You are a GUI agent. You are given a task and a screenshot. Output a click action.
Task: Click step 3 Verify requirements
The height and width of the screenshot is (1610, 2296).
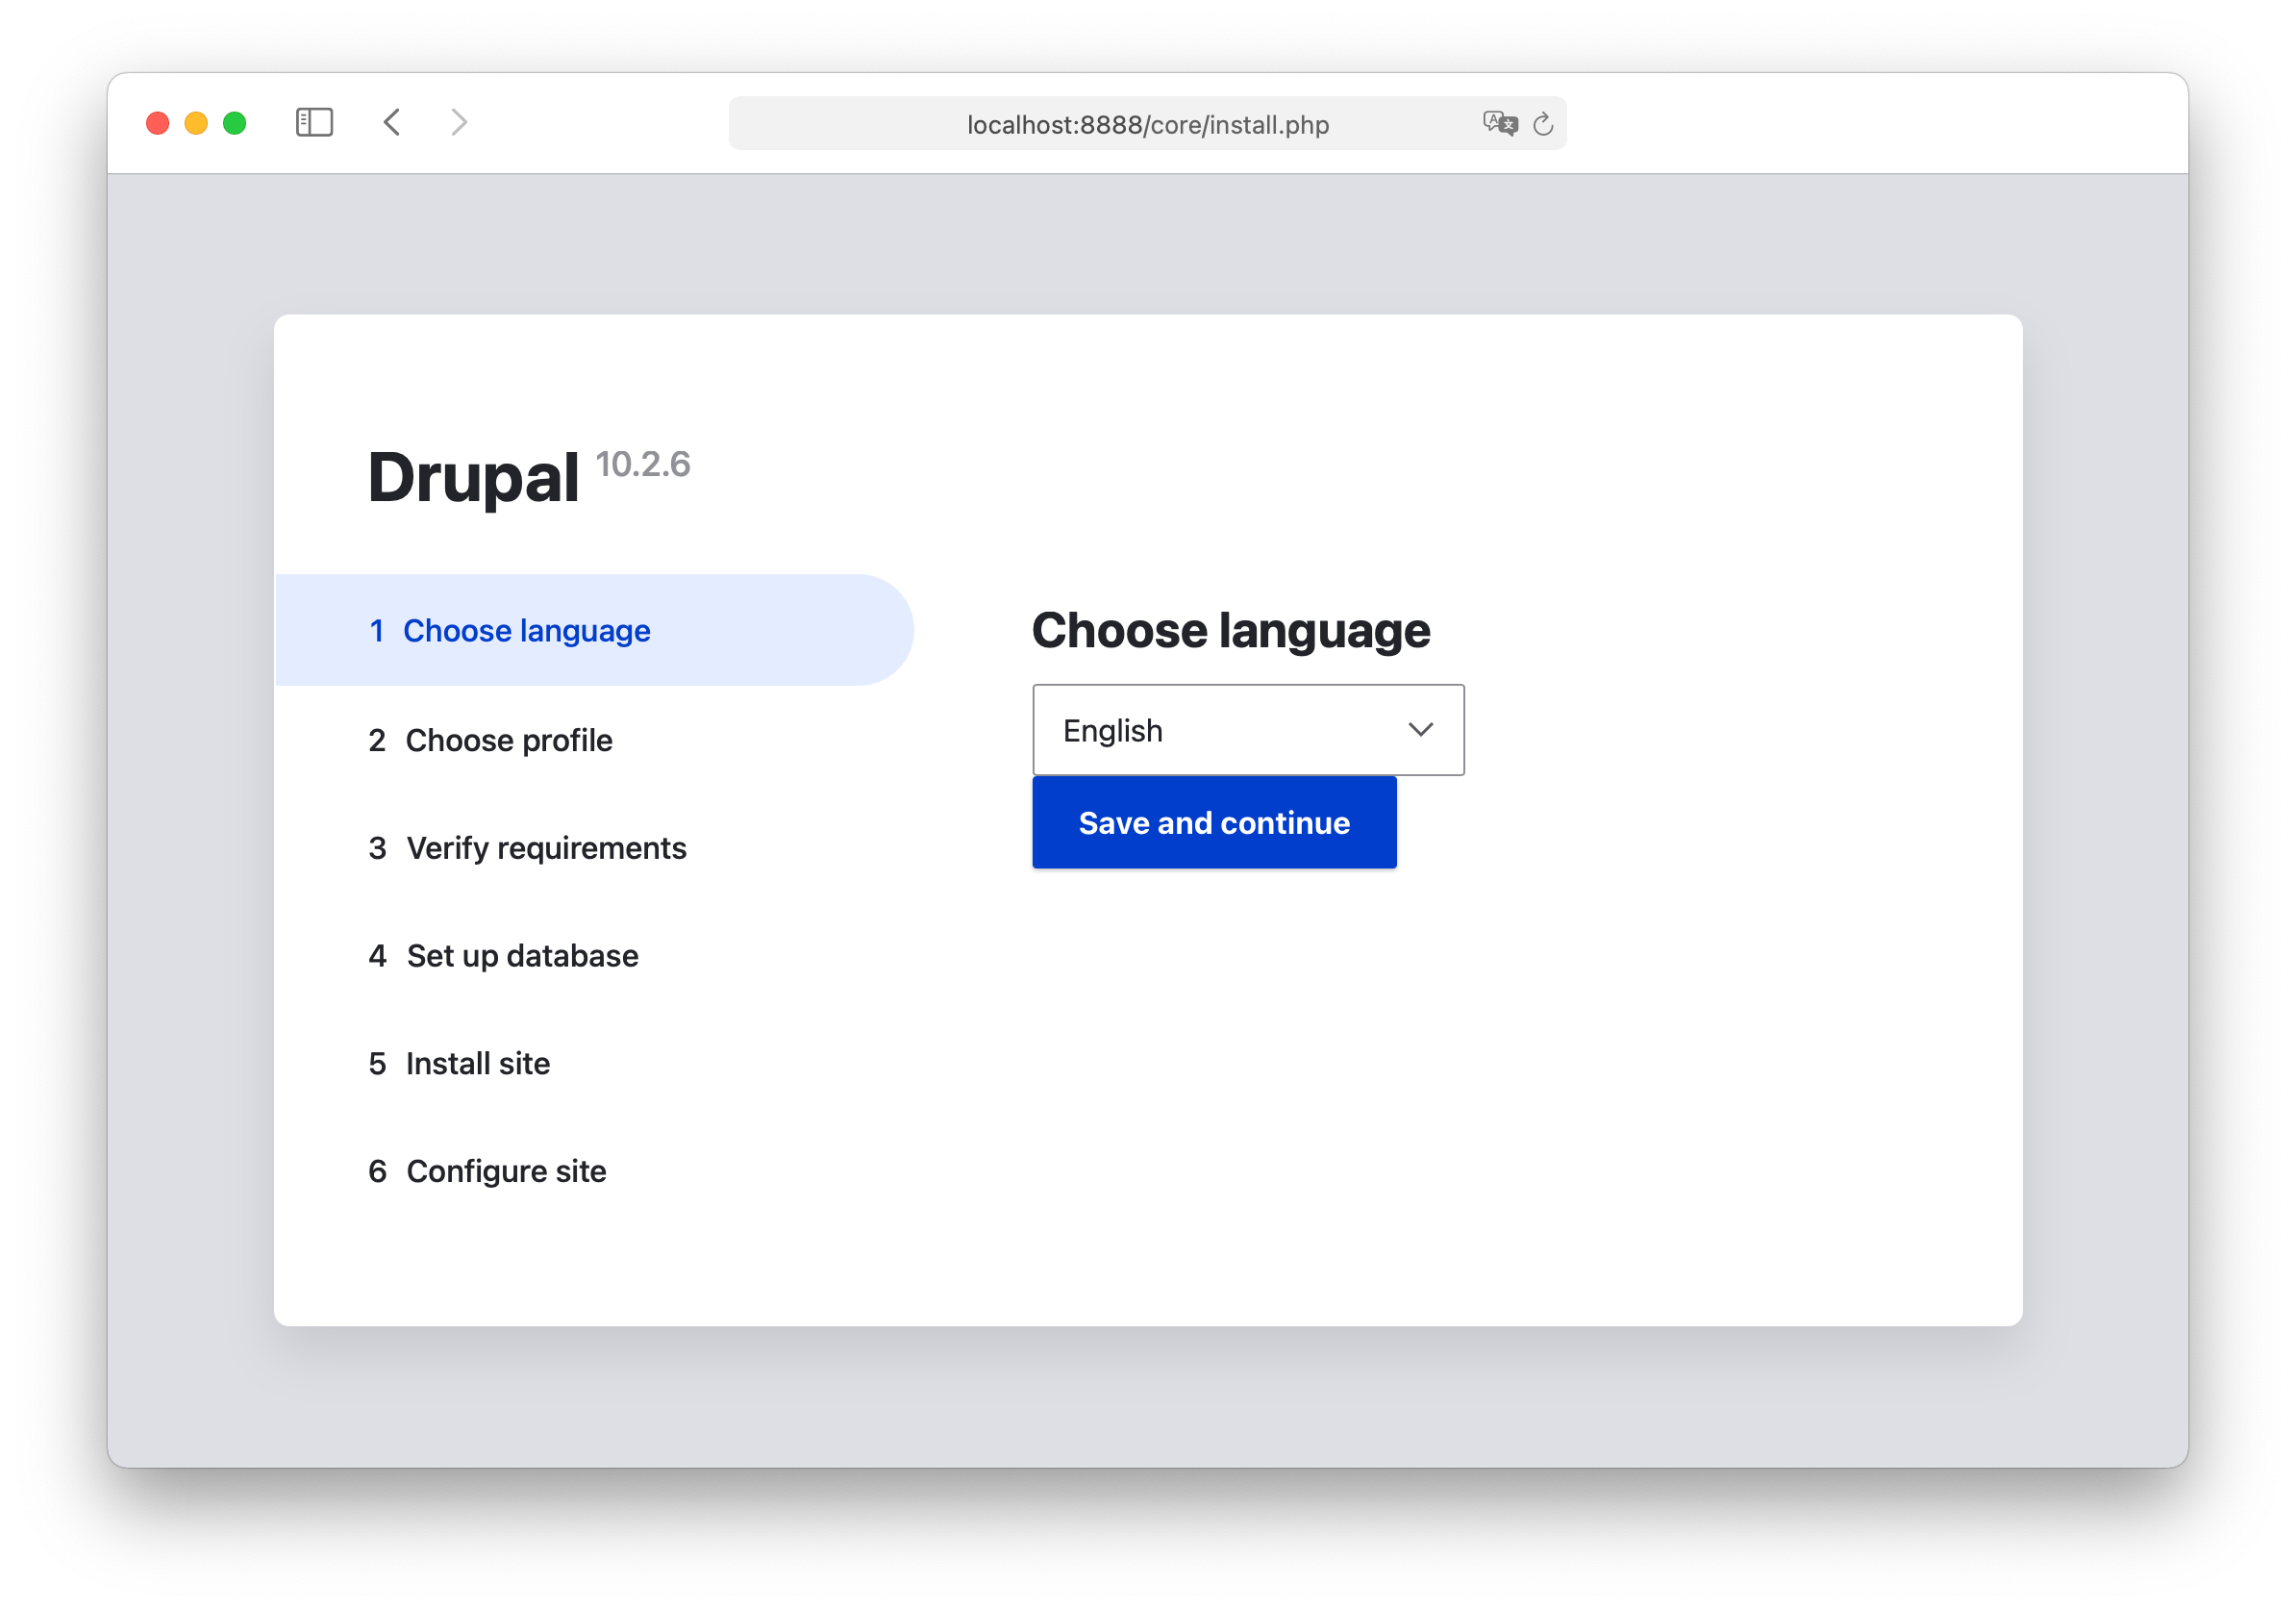[x=545, y=848]
